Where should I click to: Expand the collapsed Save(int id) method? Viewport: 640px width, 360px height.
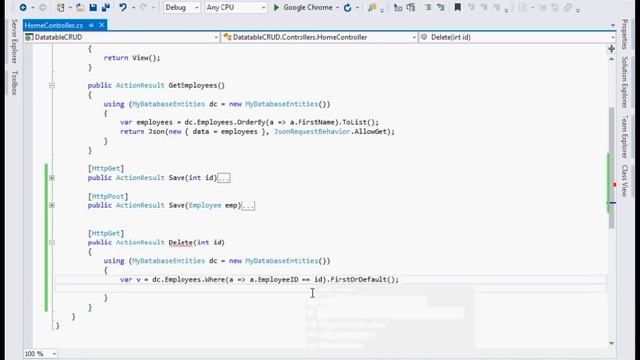52,178
